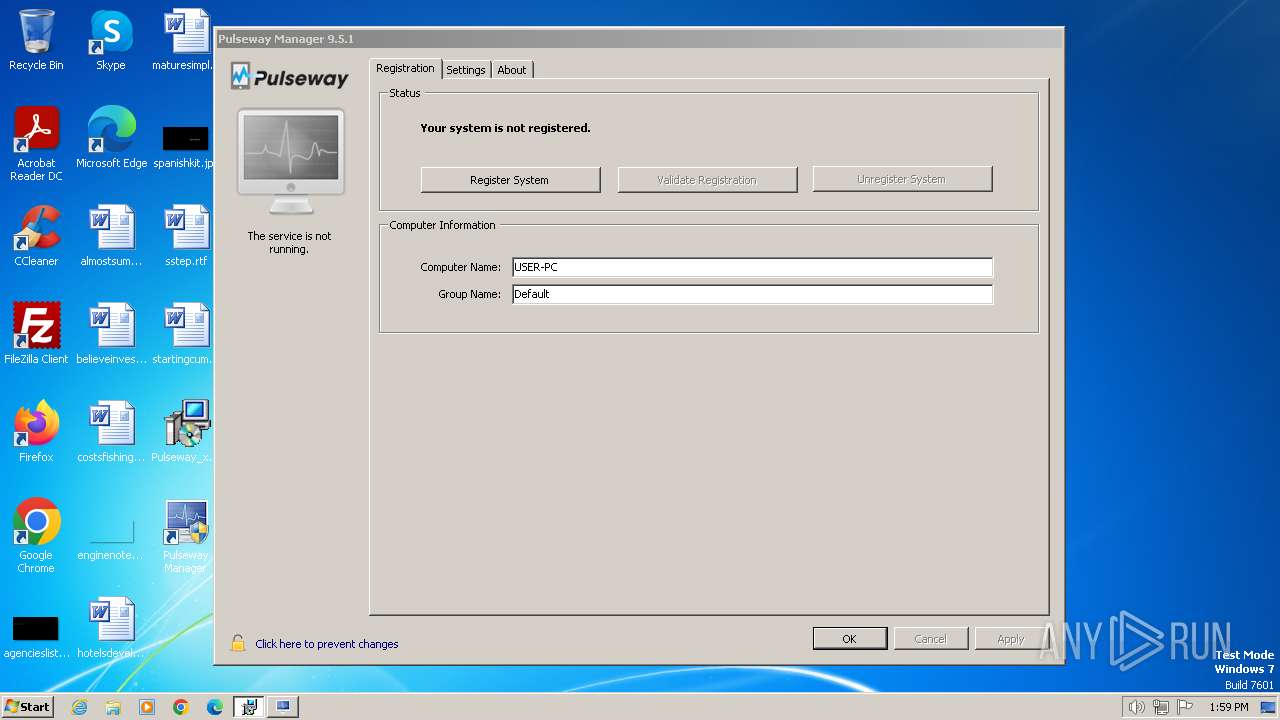The height and width of the screenshot is (720, 1280).
Task: Open the Microsoft Edge desktop shortcut
Action: (112, 138)
